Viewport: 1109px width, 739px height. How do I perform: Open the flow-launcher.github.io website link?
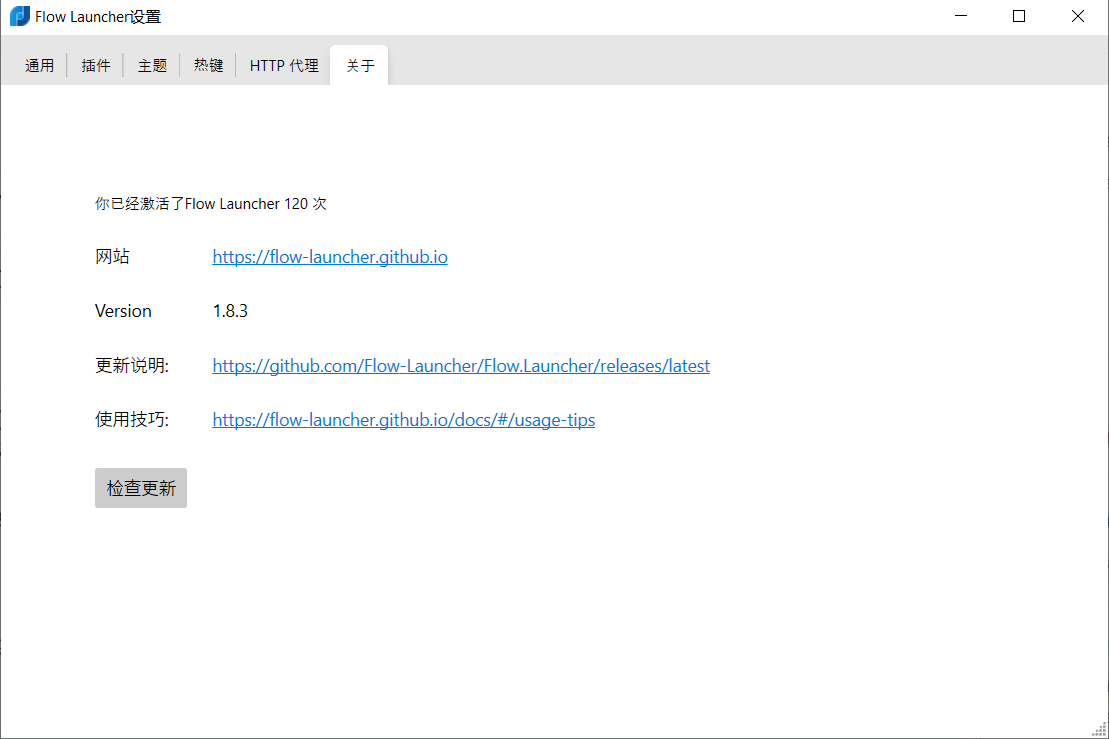pos(330,257)
